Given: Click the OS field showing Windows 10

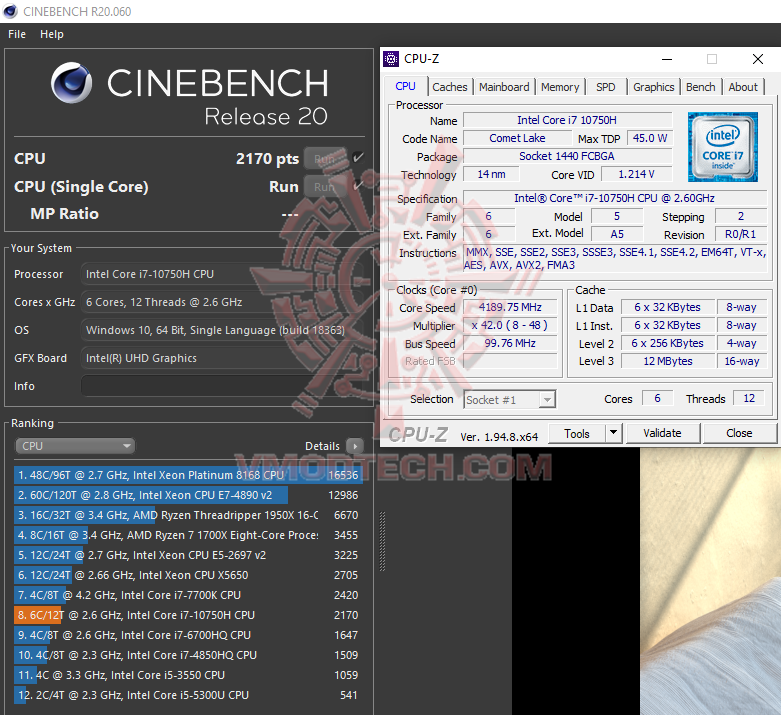Looking at the screenshot, I should (222, 330).
